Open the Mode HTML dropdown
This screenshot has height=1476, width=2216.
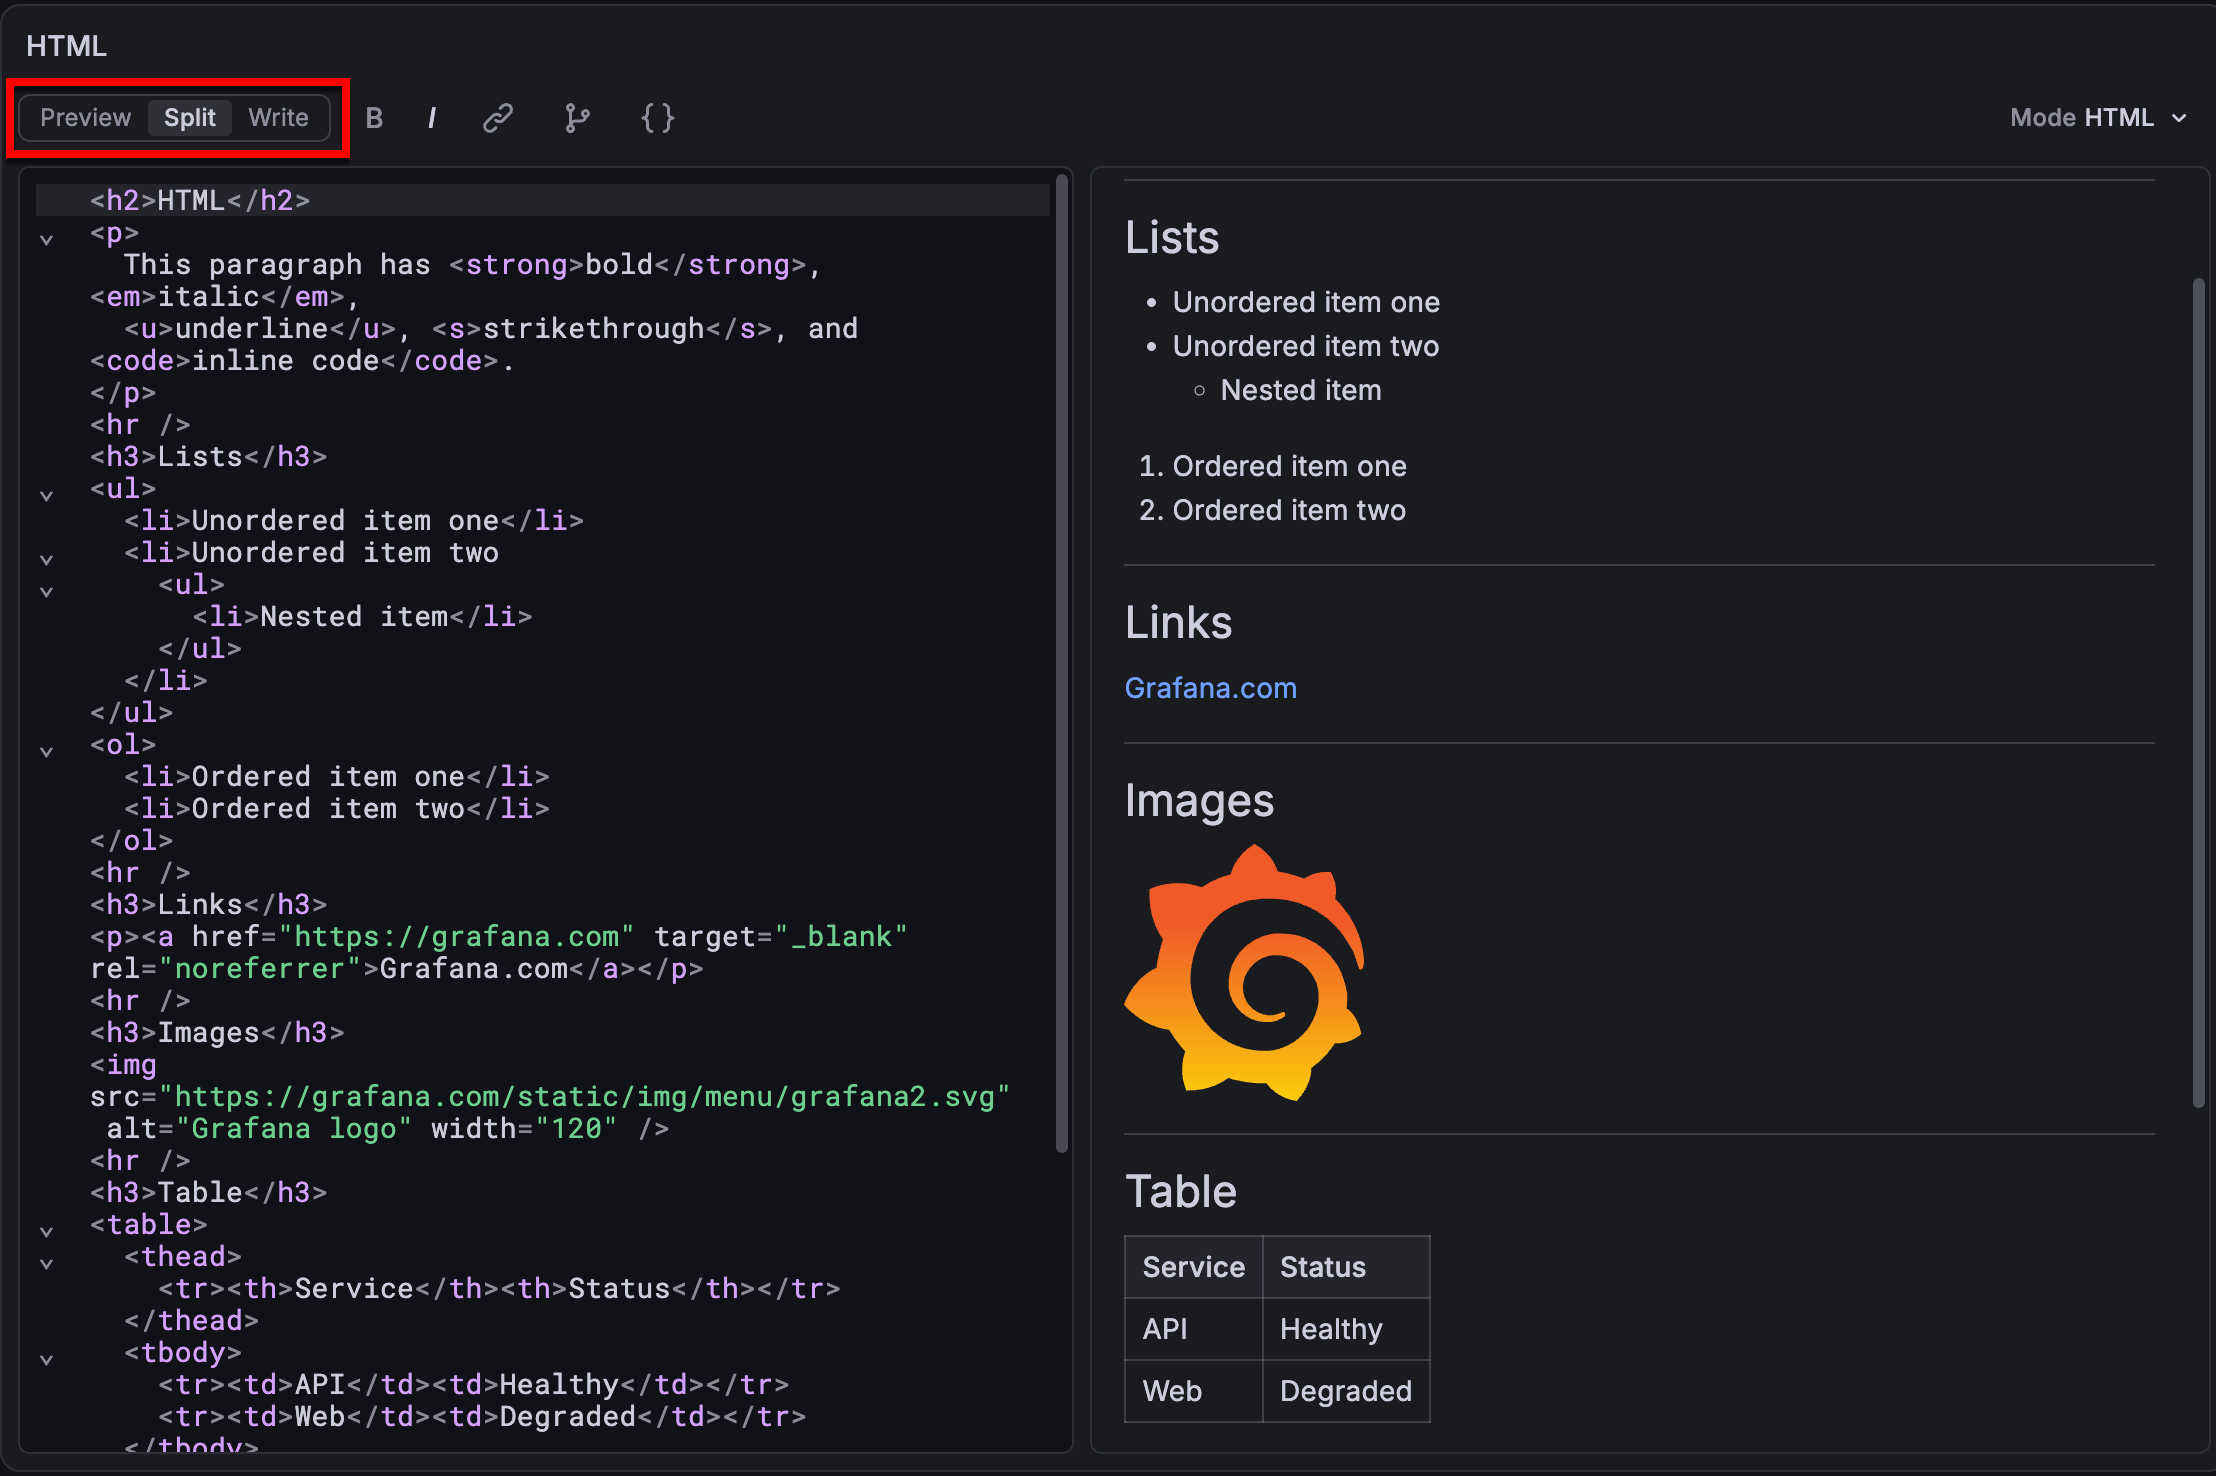coord(2098,118)
